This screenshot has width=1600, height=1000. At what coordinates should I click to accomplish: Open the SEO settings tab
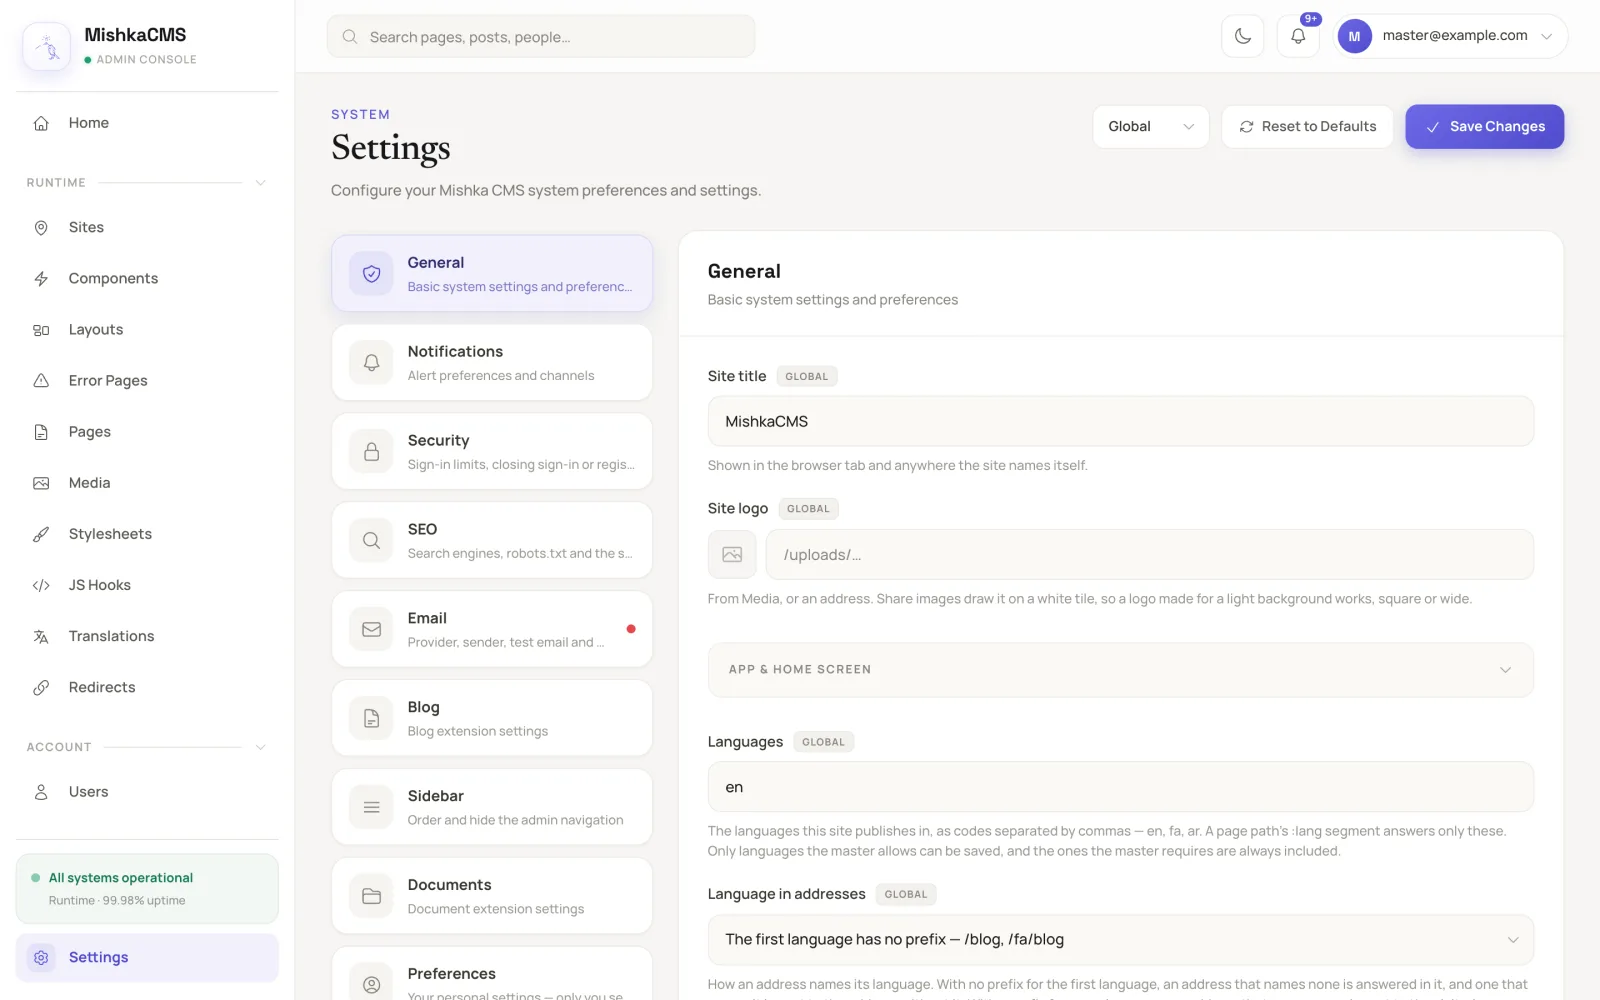click(x=492, y=540)
